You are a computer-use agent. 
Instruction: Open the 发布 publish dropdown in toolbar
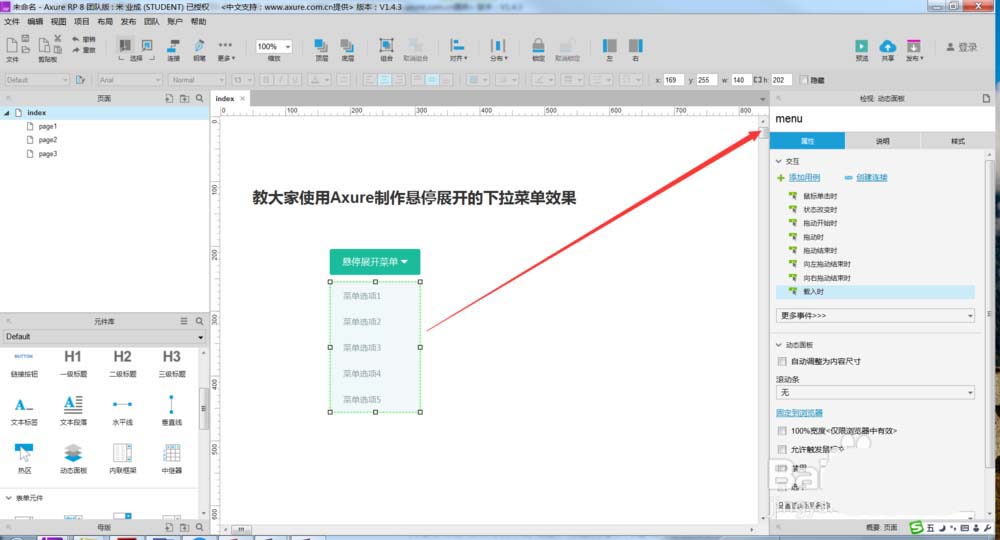coord(914,50)
